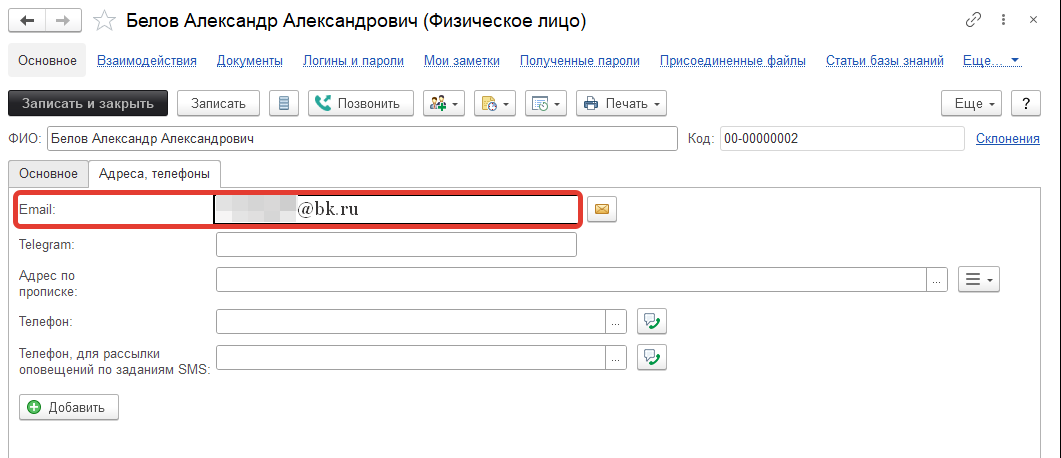Expand the Печать print menu
This screenshot has width=1061, height=458.
point(621,104)
